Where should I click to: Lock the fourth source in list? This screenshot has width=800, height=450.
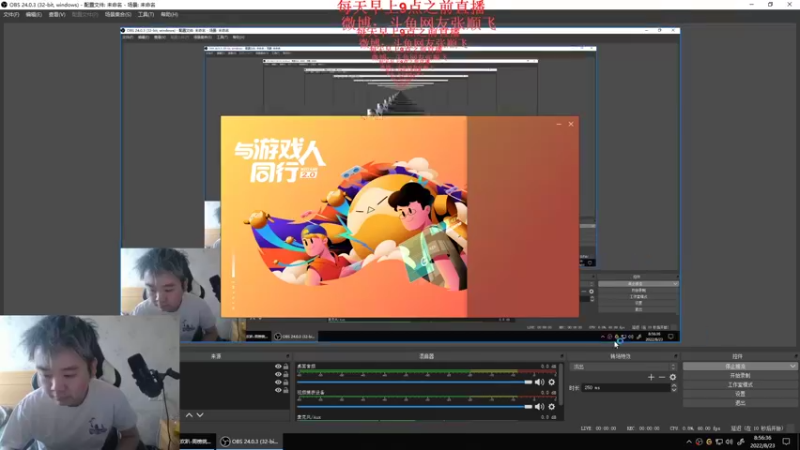(x=286, y=390)
